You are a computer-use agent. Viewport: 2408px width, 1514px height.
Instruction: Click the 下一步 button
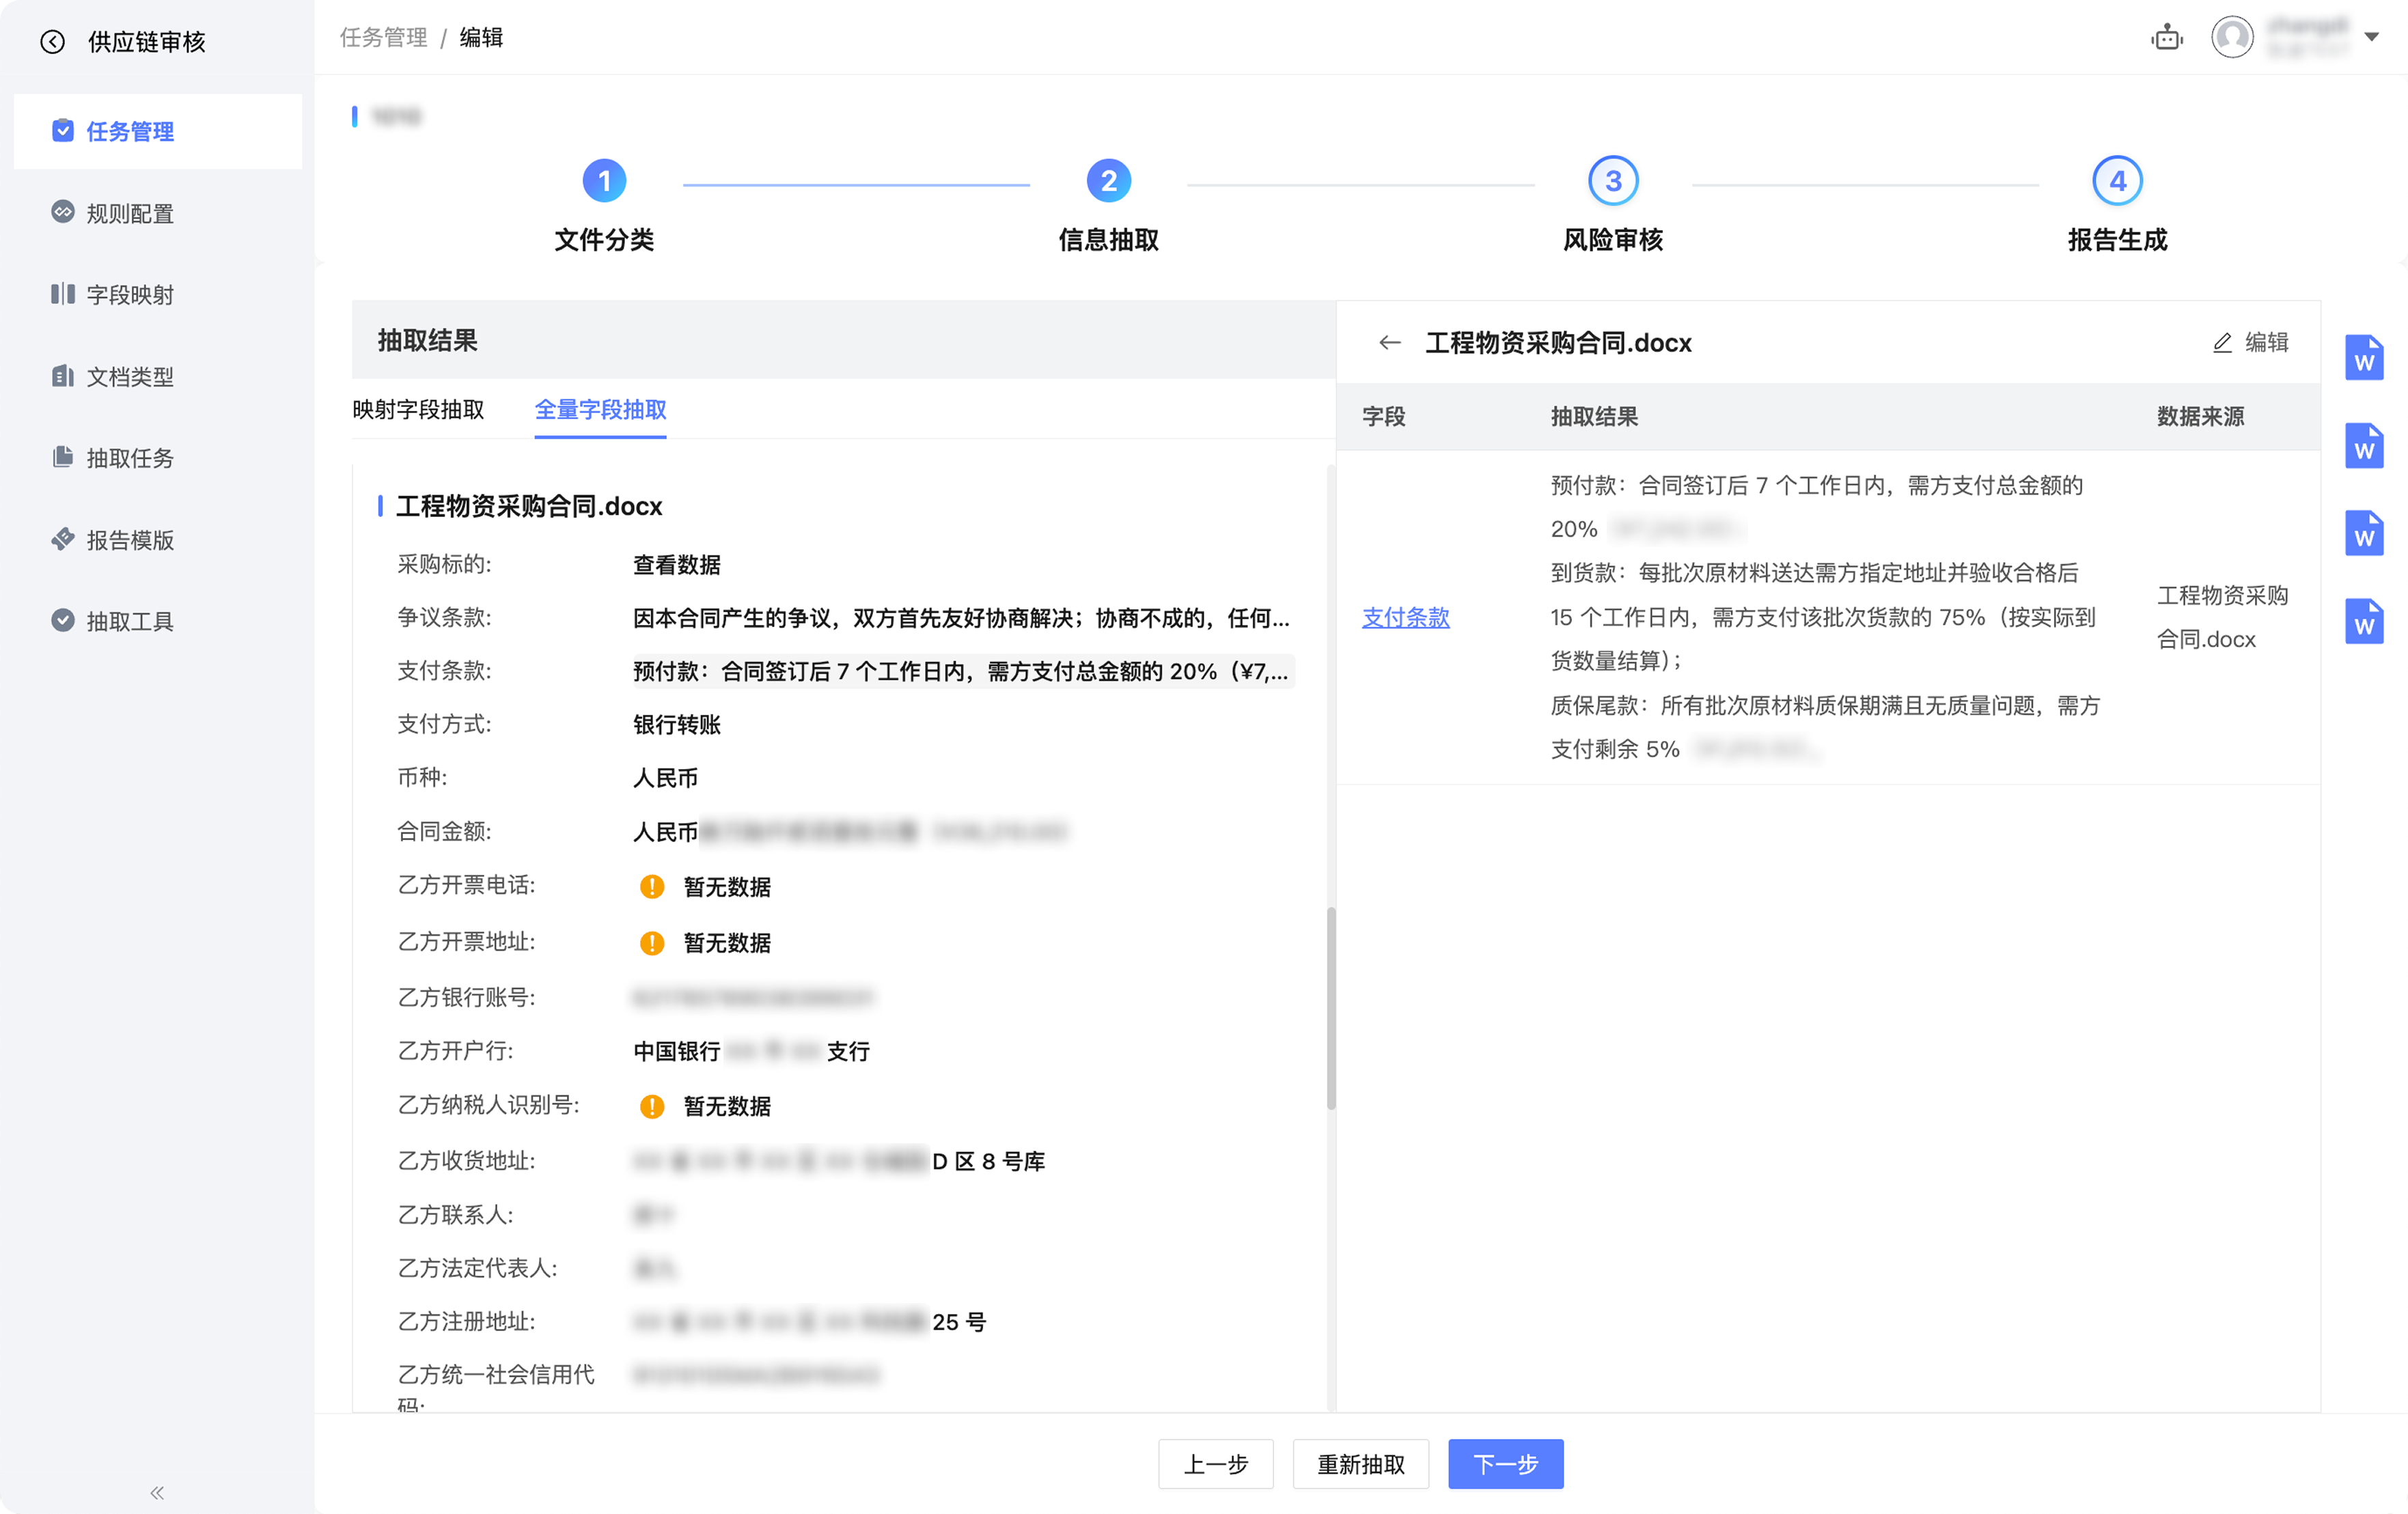(x=1505, y=1464)
